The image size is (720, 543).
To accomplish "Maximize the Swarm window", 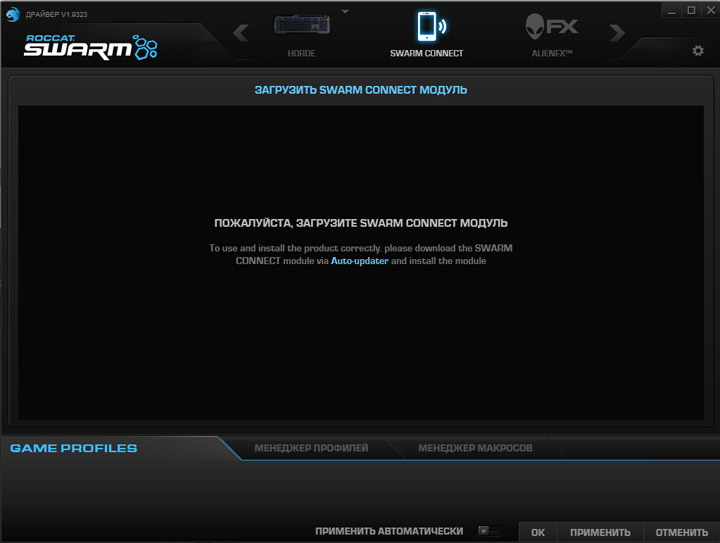I will 691,10.
